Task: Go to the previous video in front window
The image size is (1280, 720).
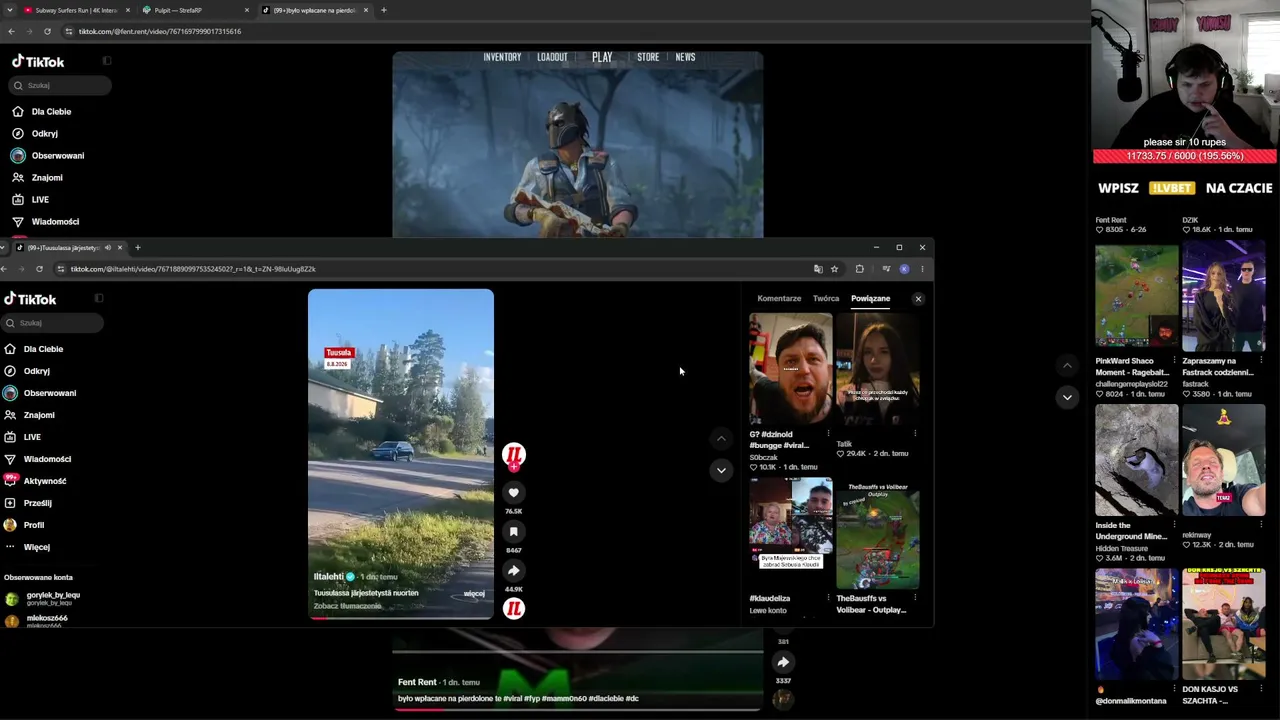Action: click(x=721, y=439)
